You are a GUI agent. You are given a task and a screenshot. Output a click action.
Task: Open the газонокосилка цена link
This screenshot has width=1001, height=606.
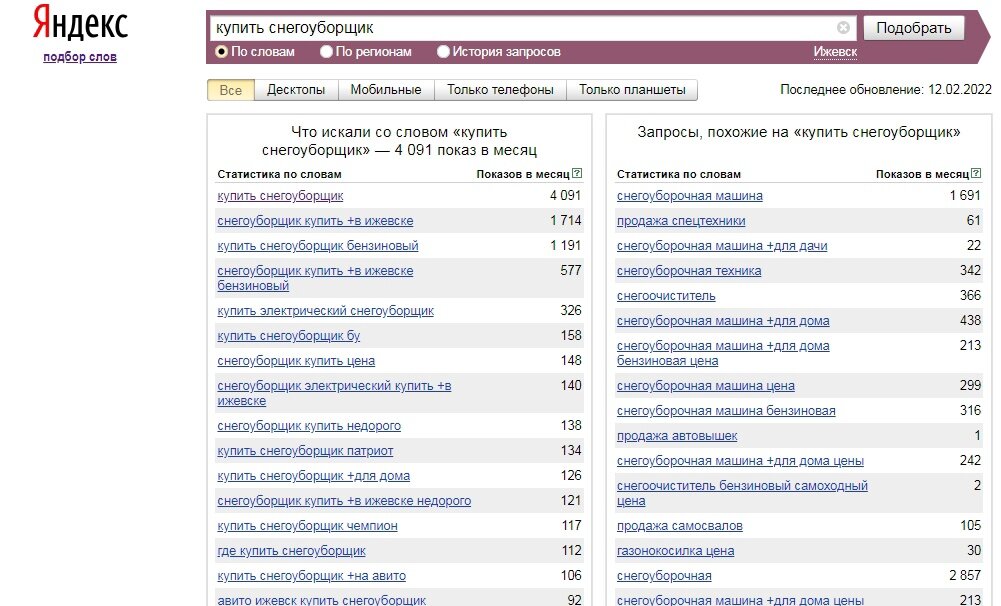point(675,550)
